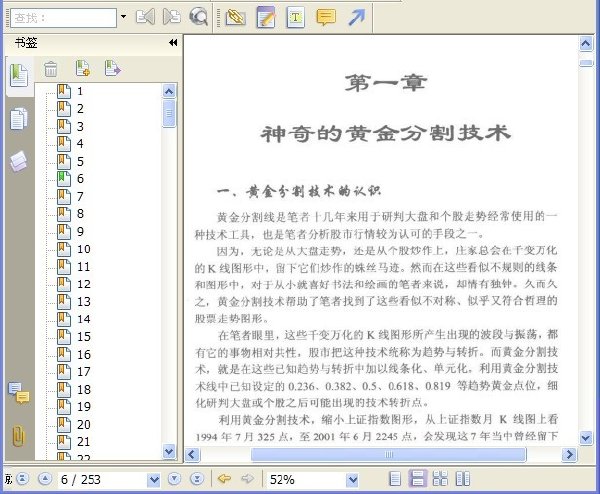Select bookmark 16

point(73,354)
